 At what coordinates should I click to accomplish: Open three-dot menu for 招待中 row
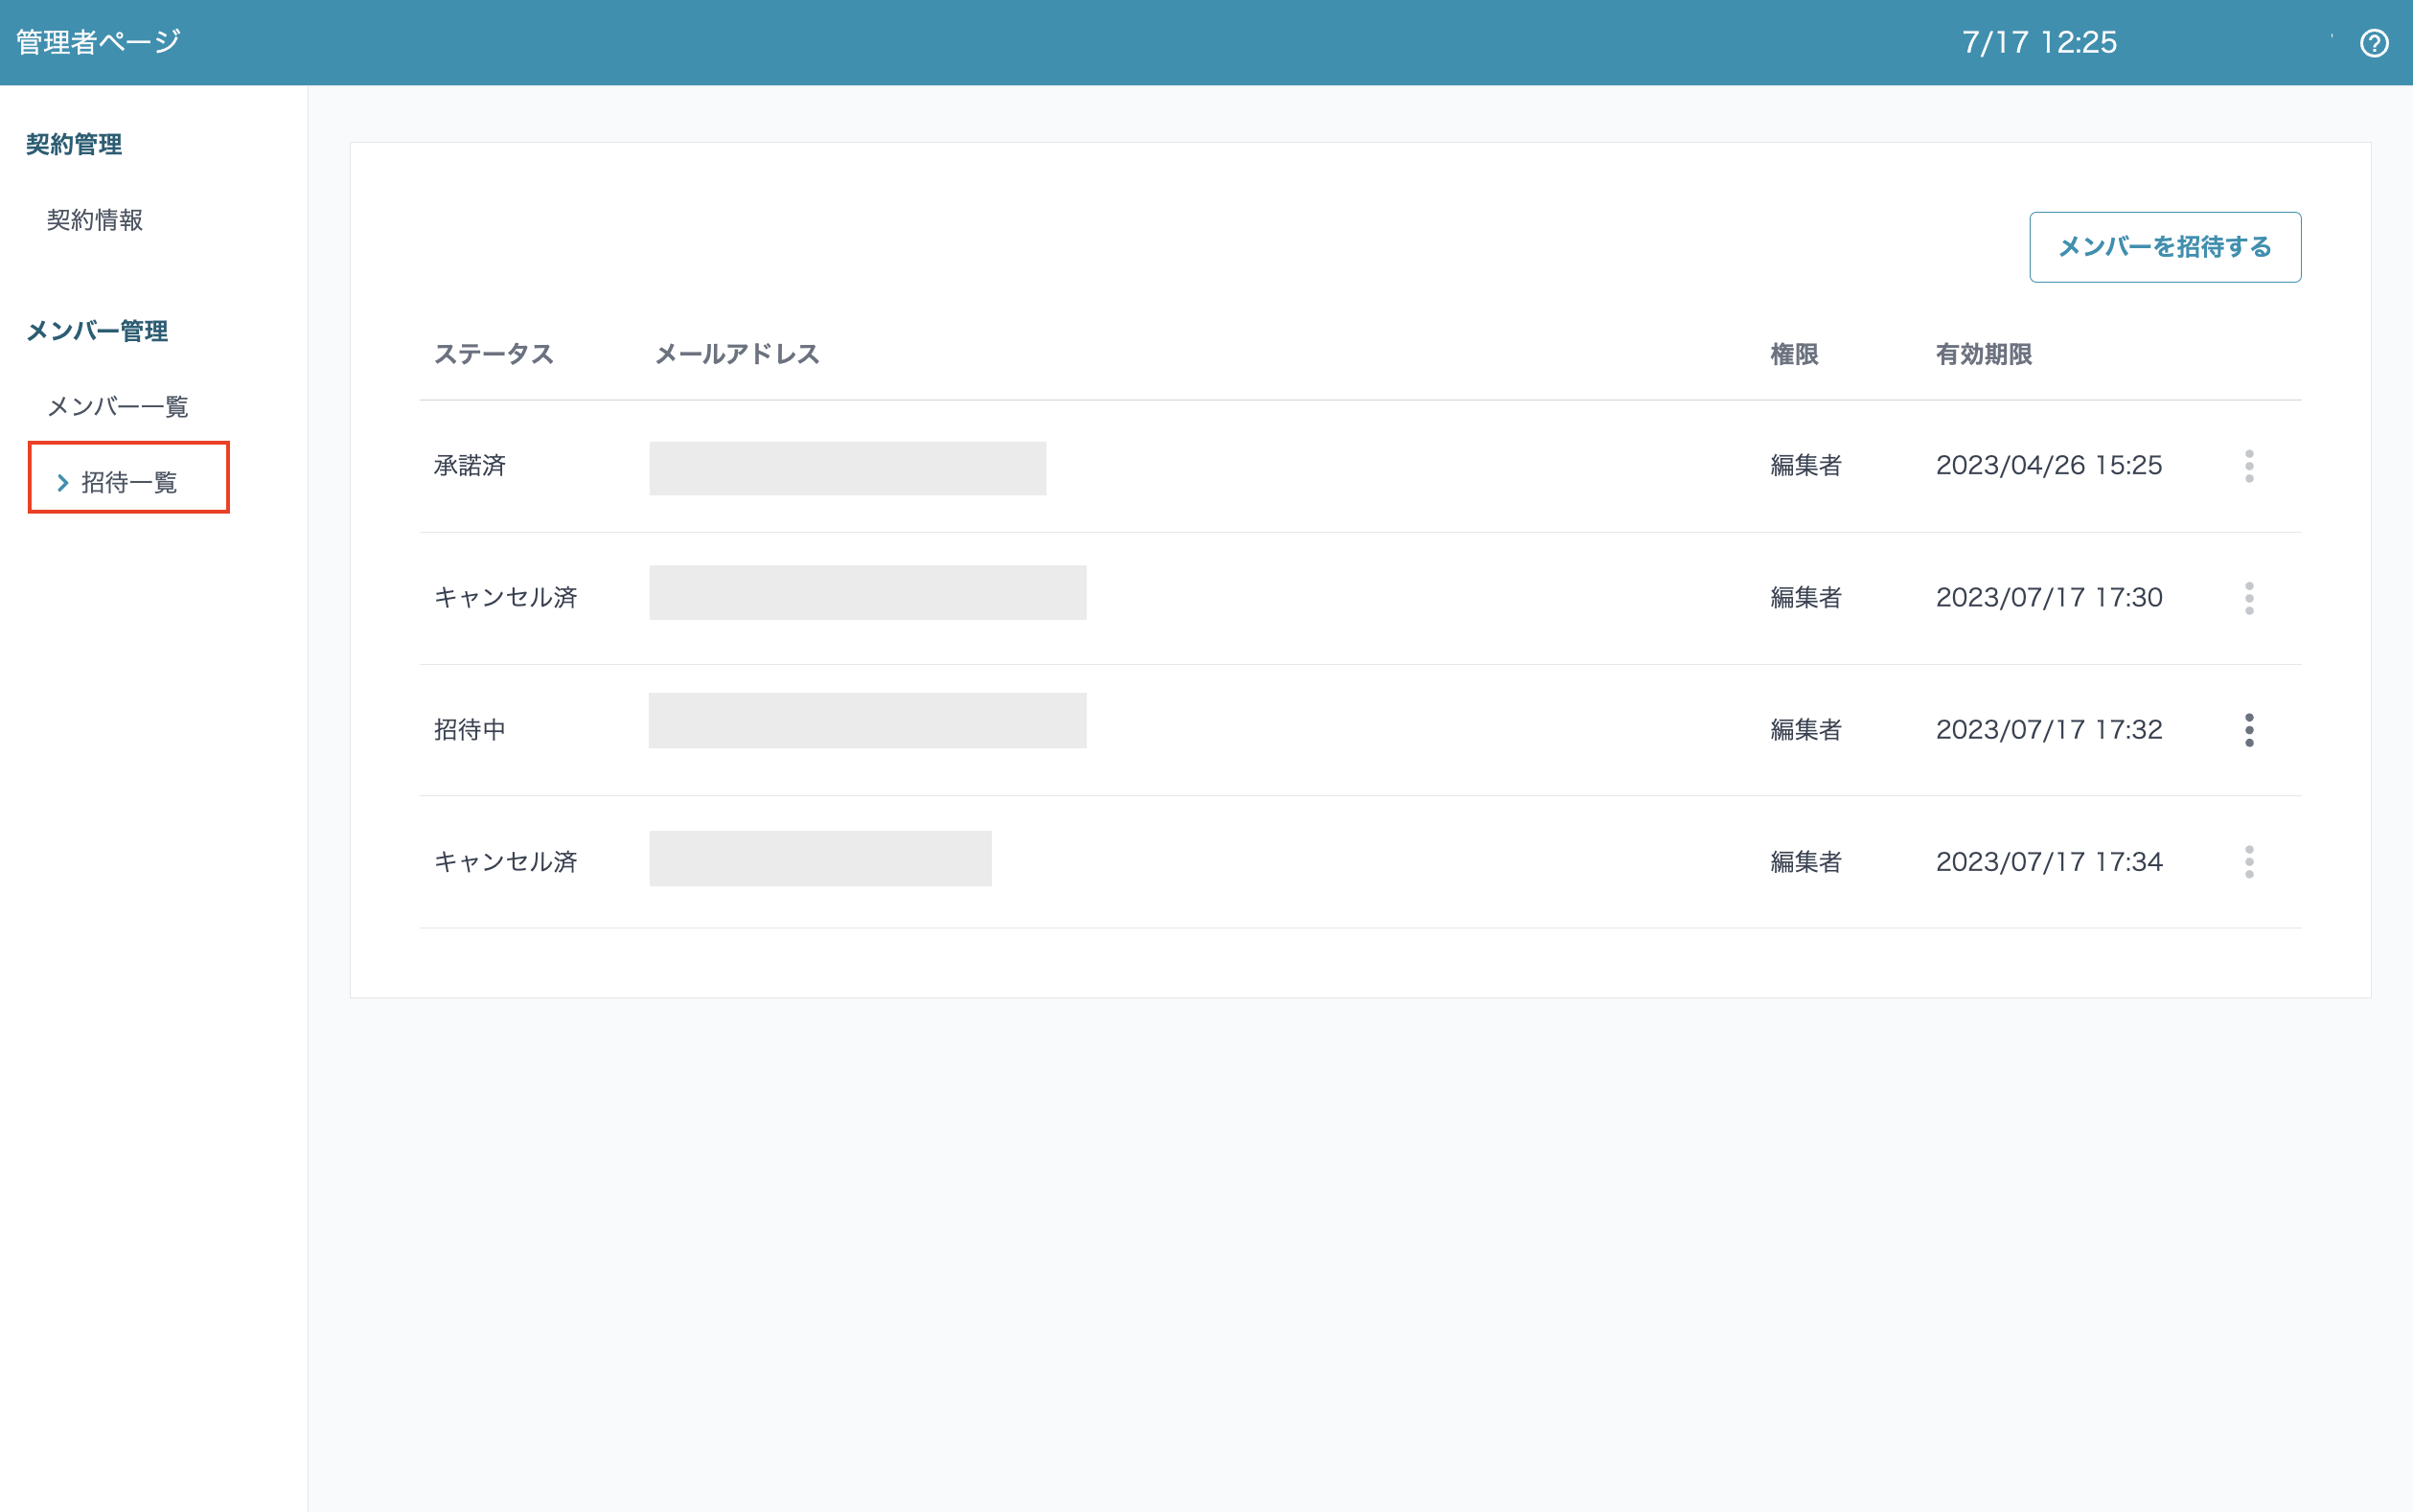click(x=2248, y=730)
